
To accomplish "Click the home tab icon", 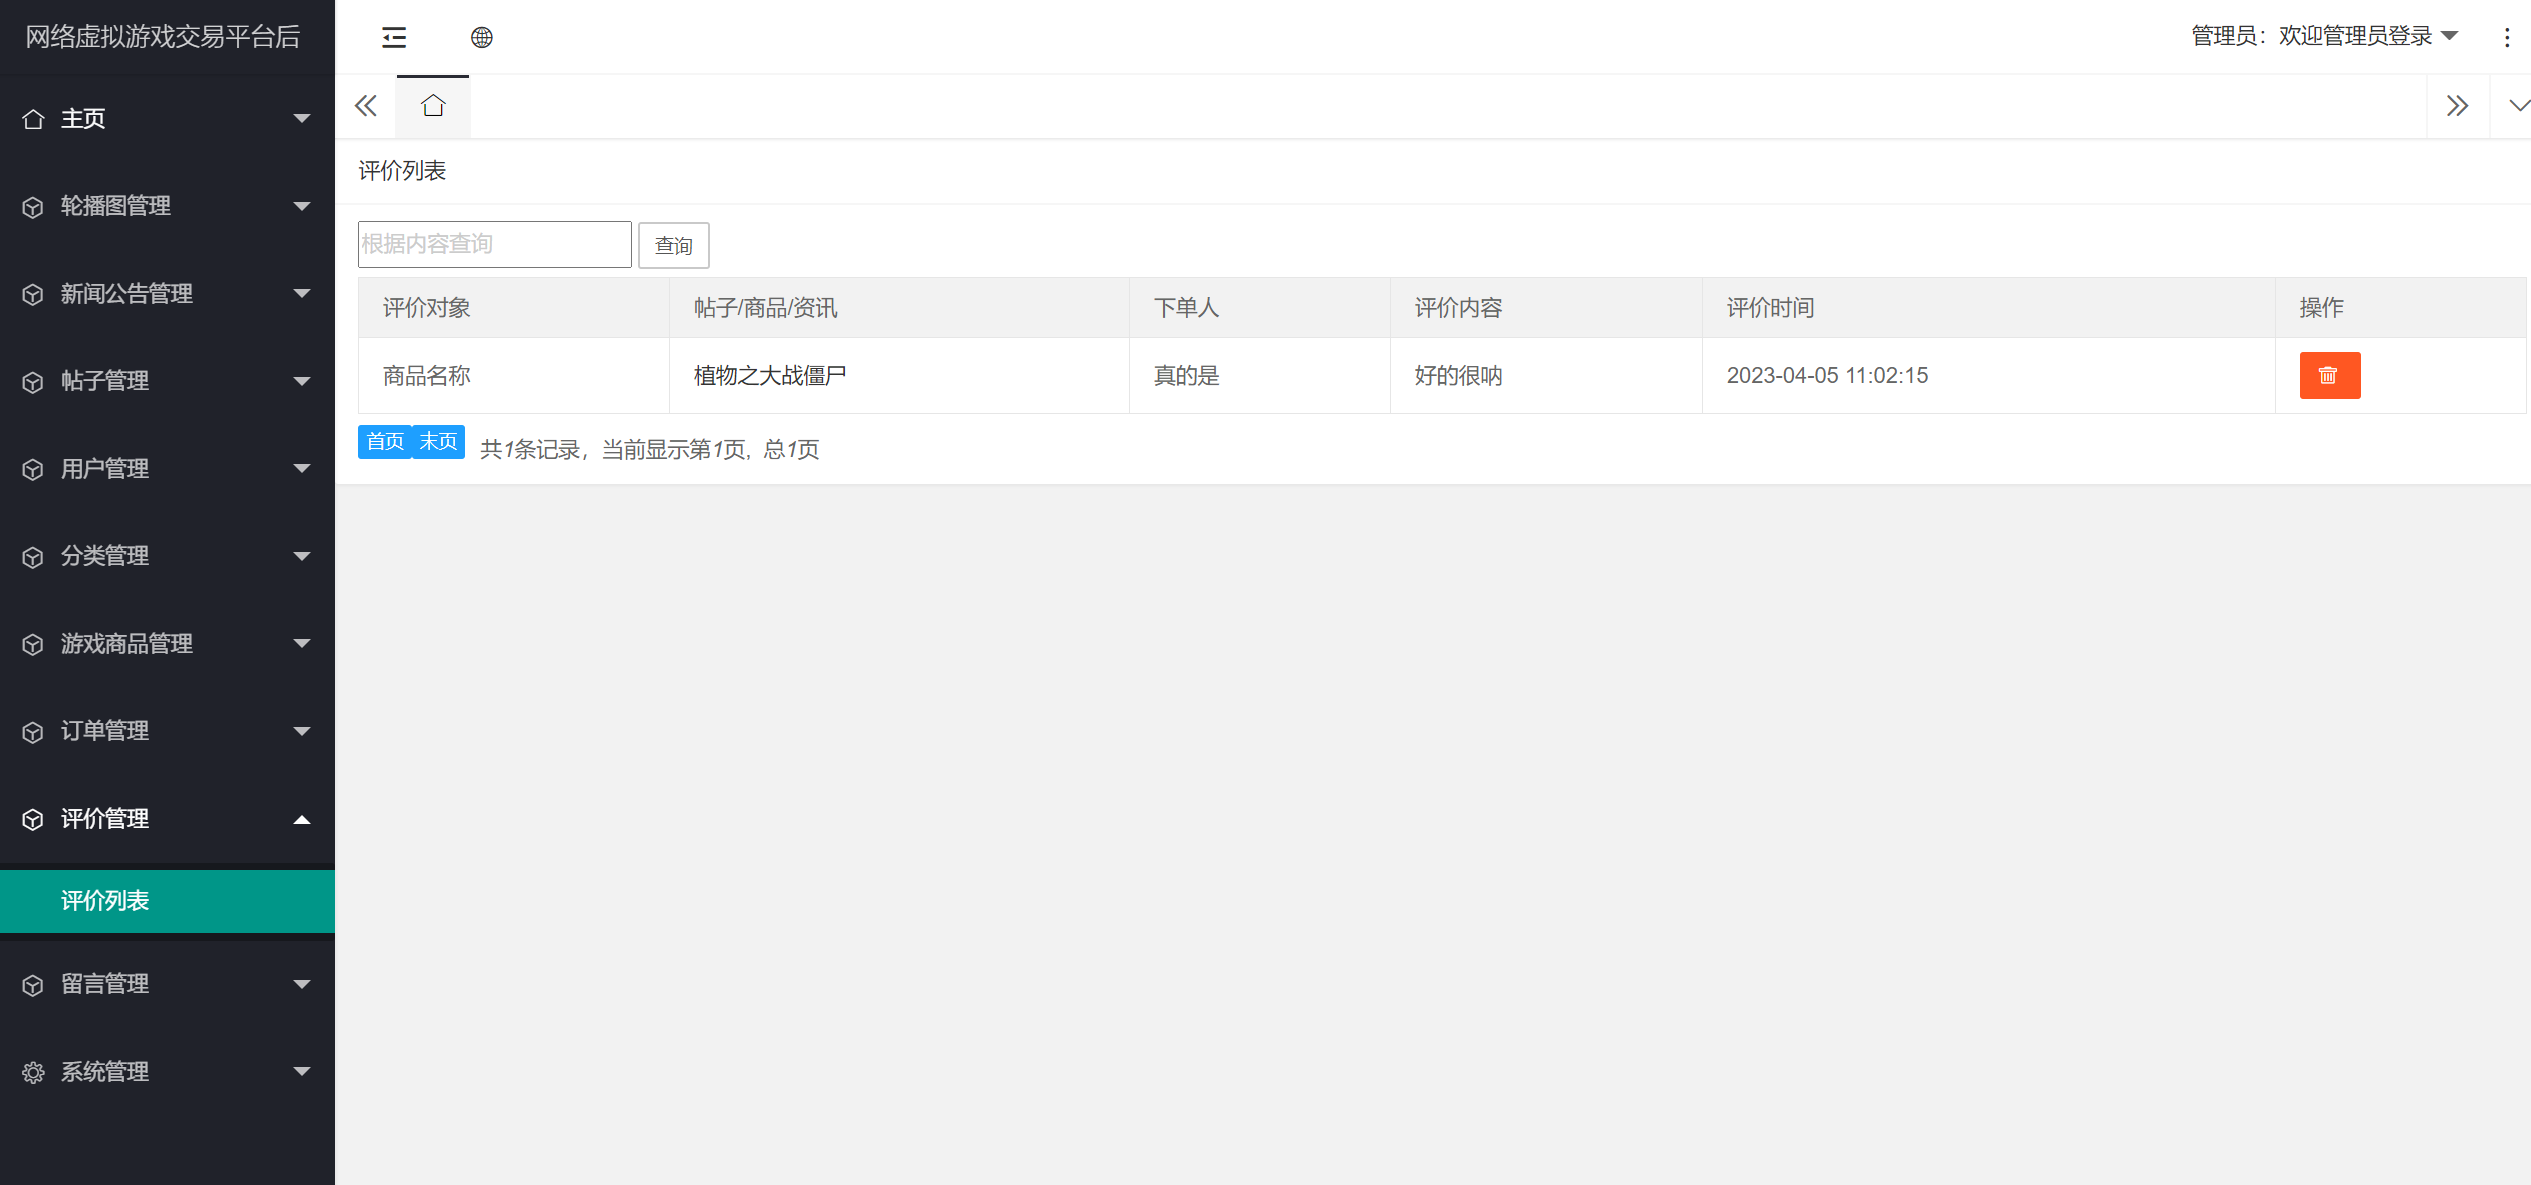I will pyautogui.click(x=433, y=106).
